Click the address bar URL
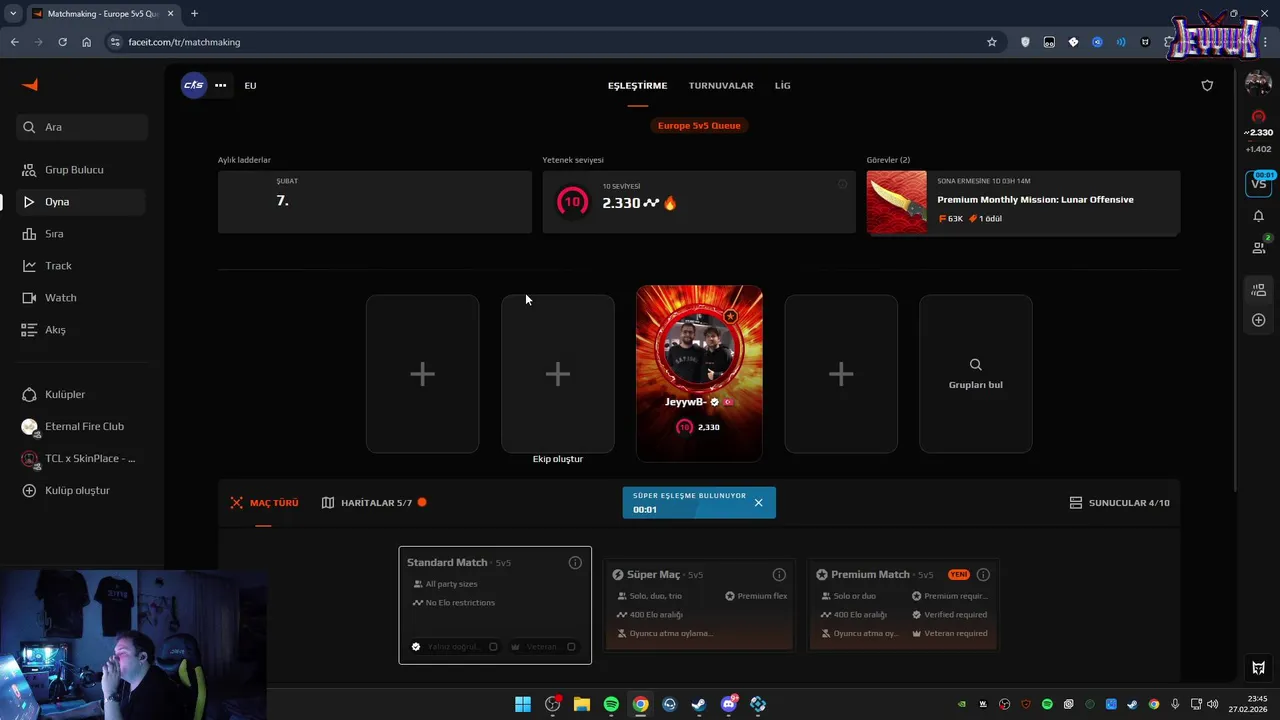The width and height of the screenshot is (1280, 720). click(184, 42)
